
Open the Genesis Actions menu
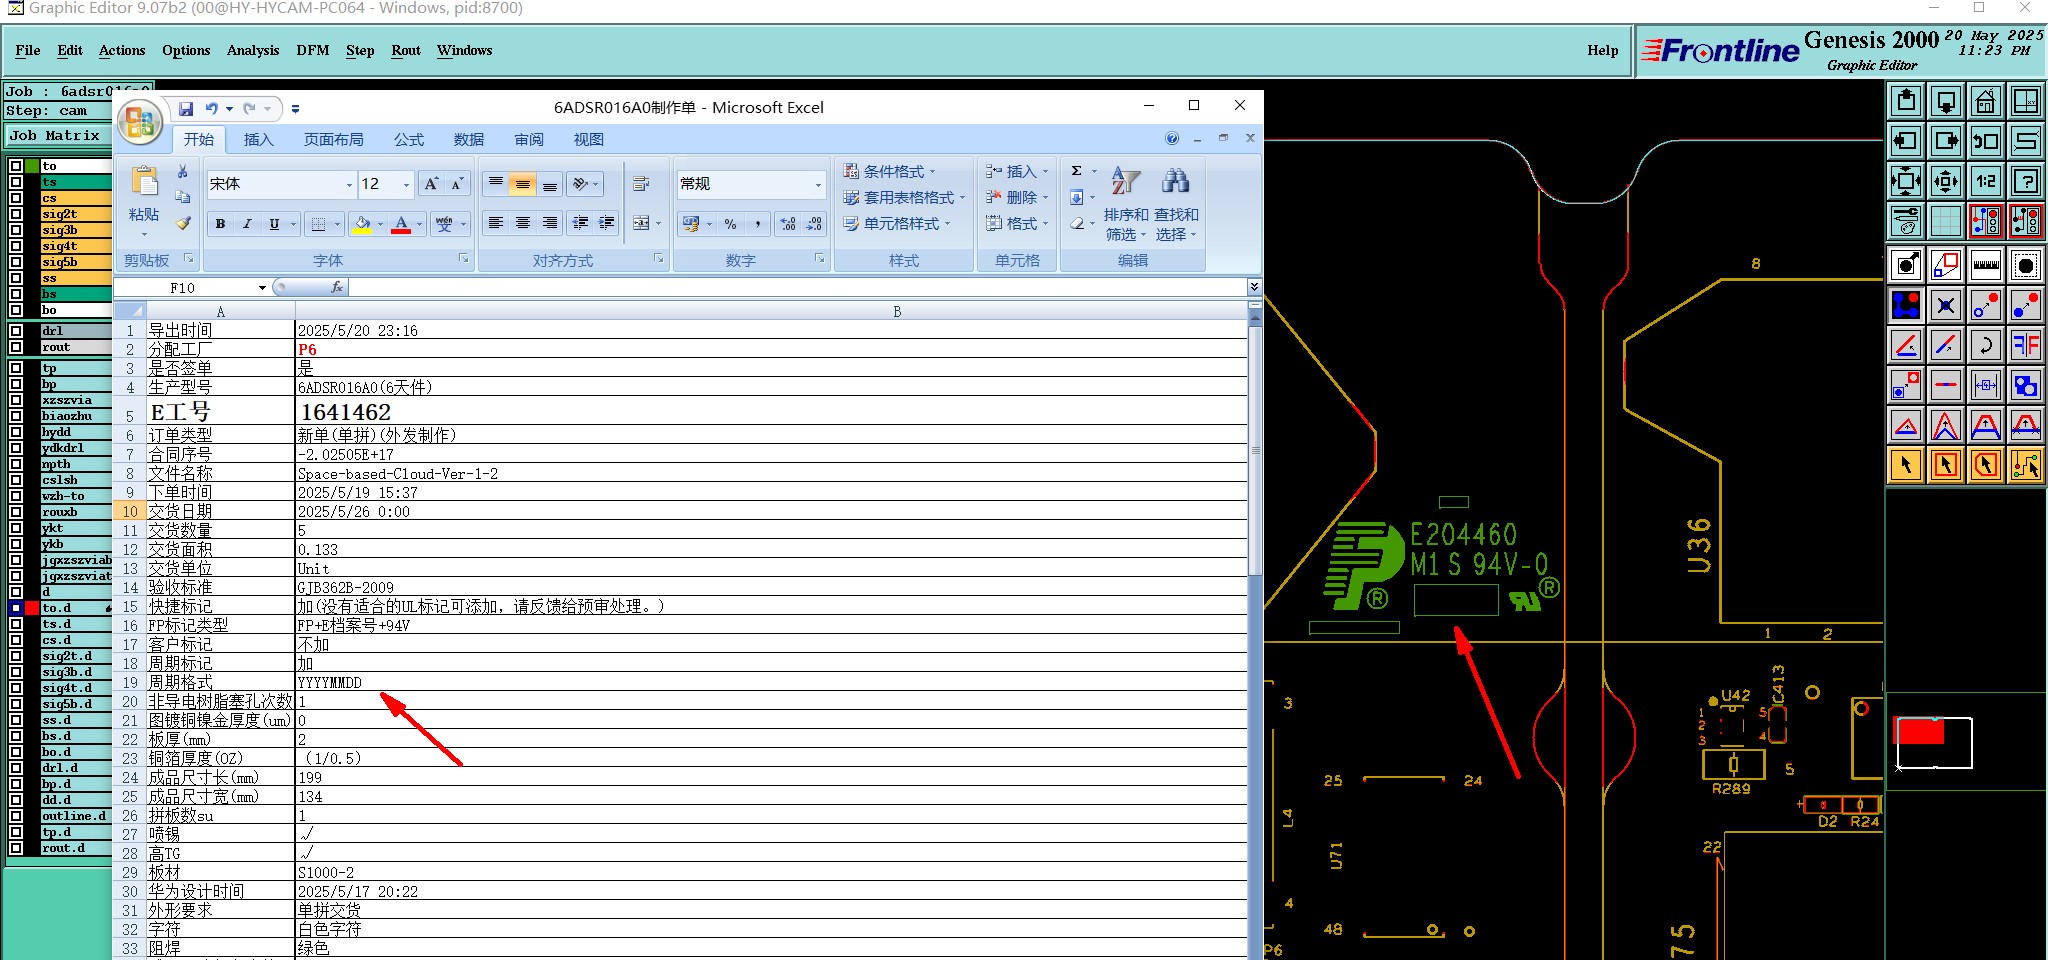122,50
